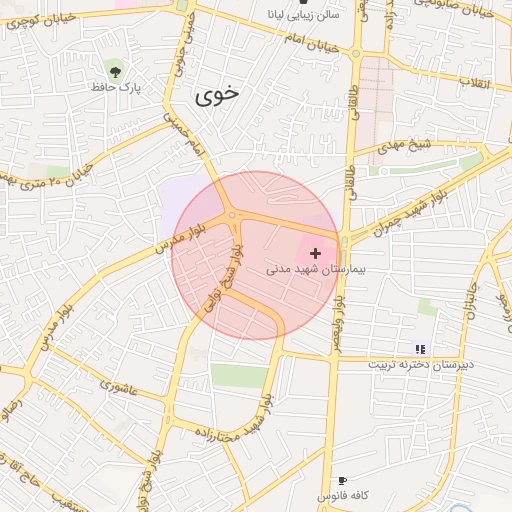Click the کافه فانوس cafe label
The height and width of the screenshot is (512, 512).
343,496
